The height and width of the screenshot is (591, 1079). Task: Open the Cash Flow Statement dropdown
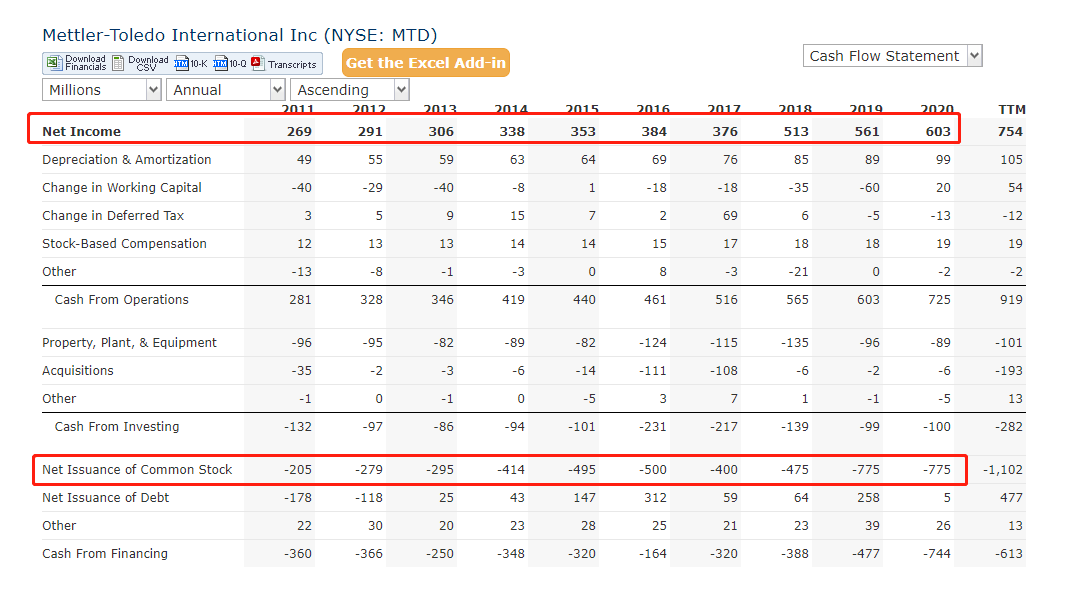coord(893,56)
